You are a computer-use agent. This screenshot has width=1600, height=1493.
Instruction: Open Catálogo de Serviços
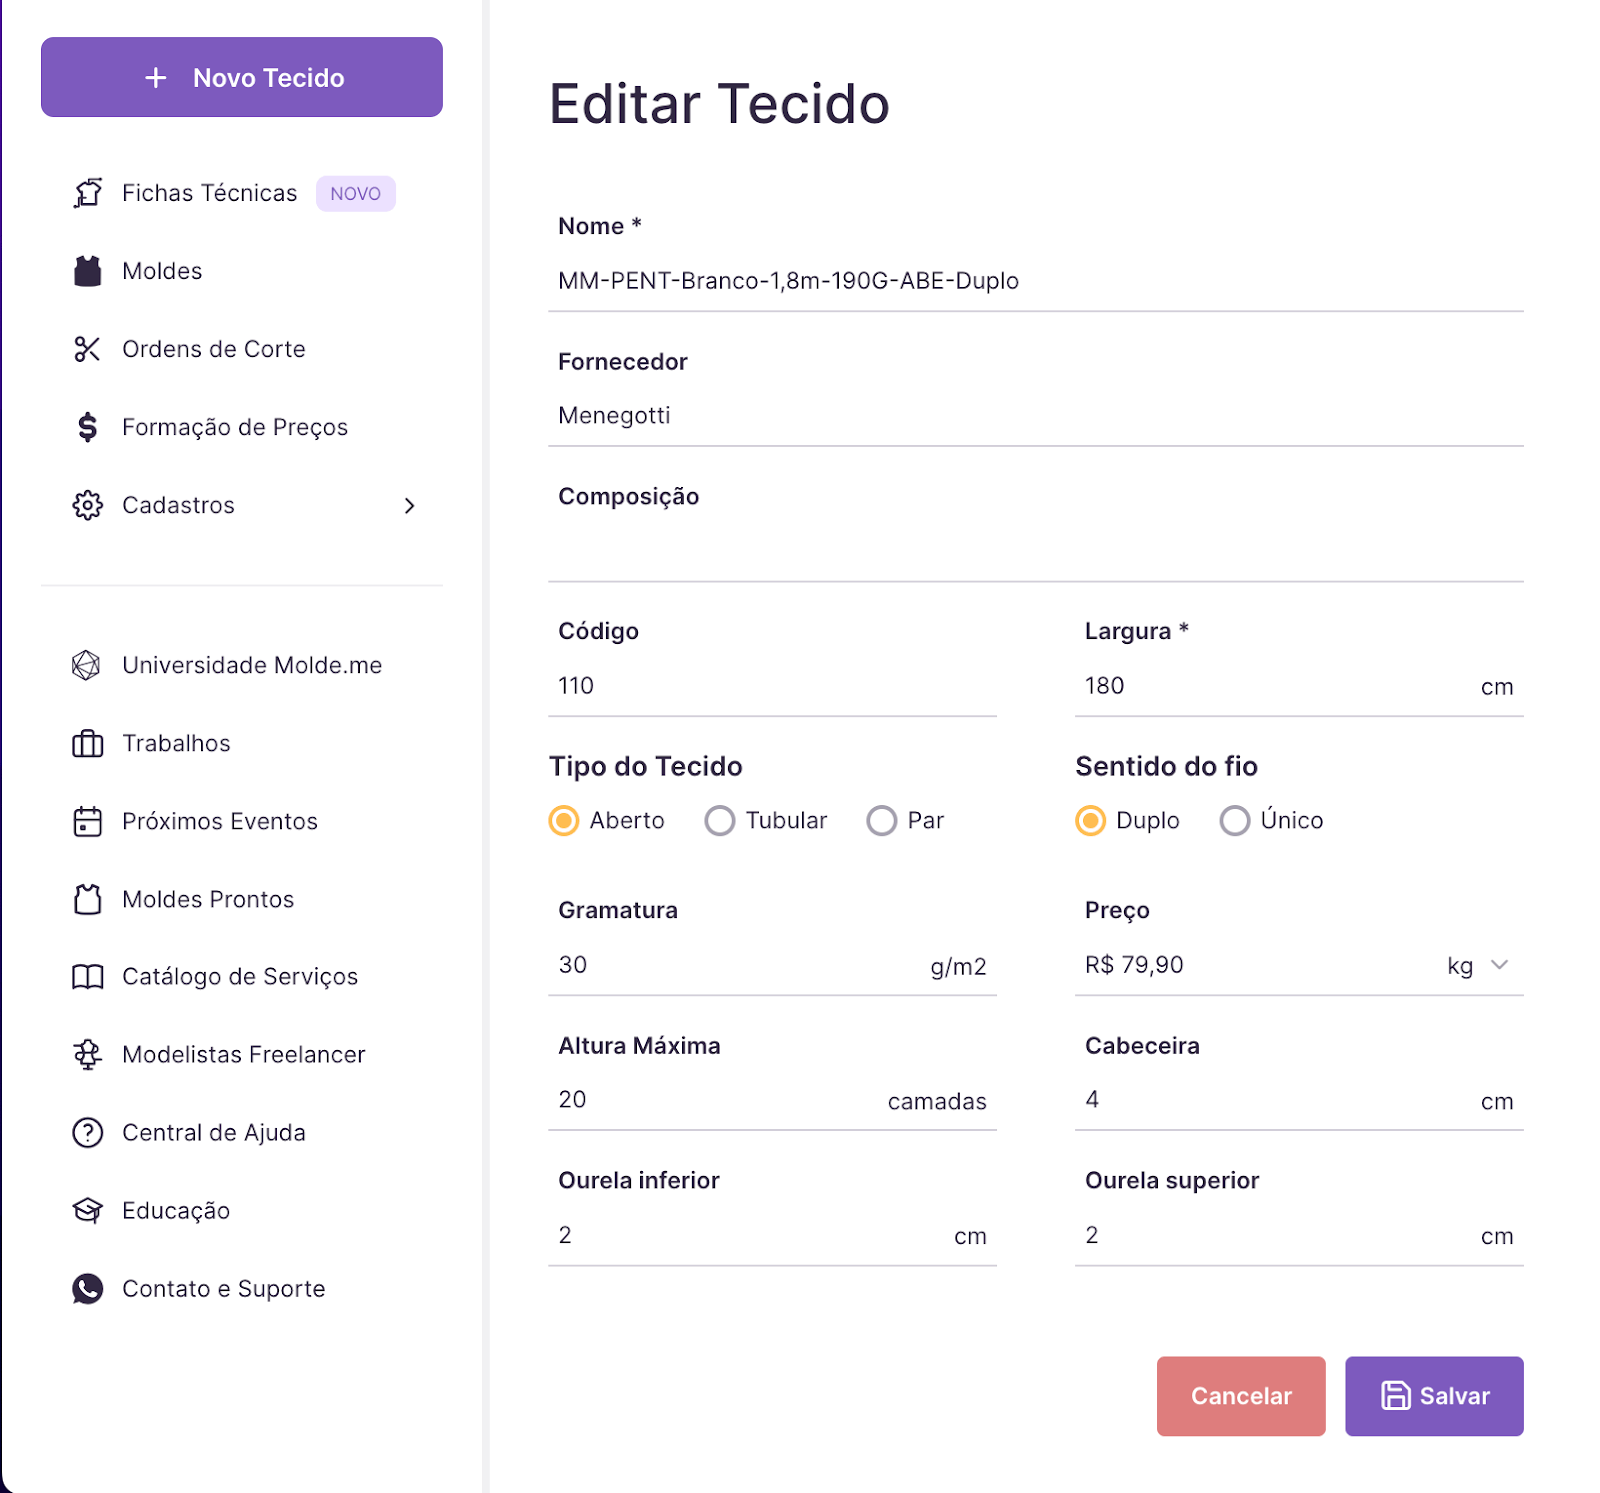(x=242, y=977)
